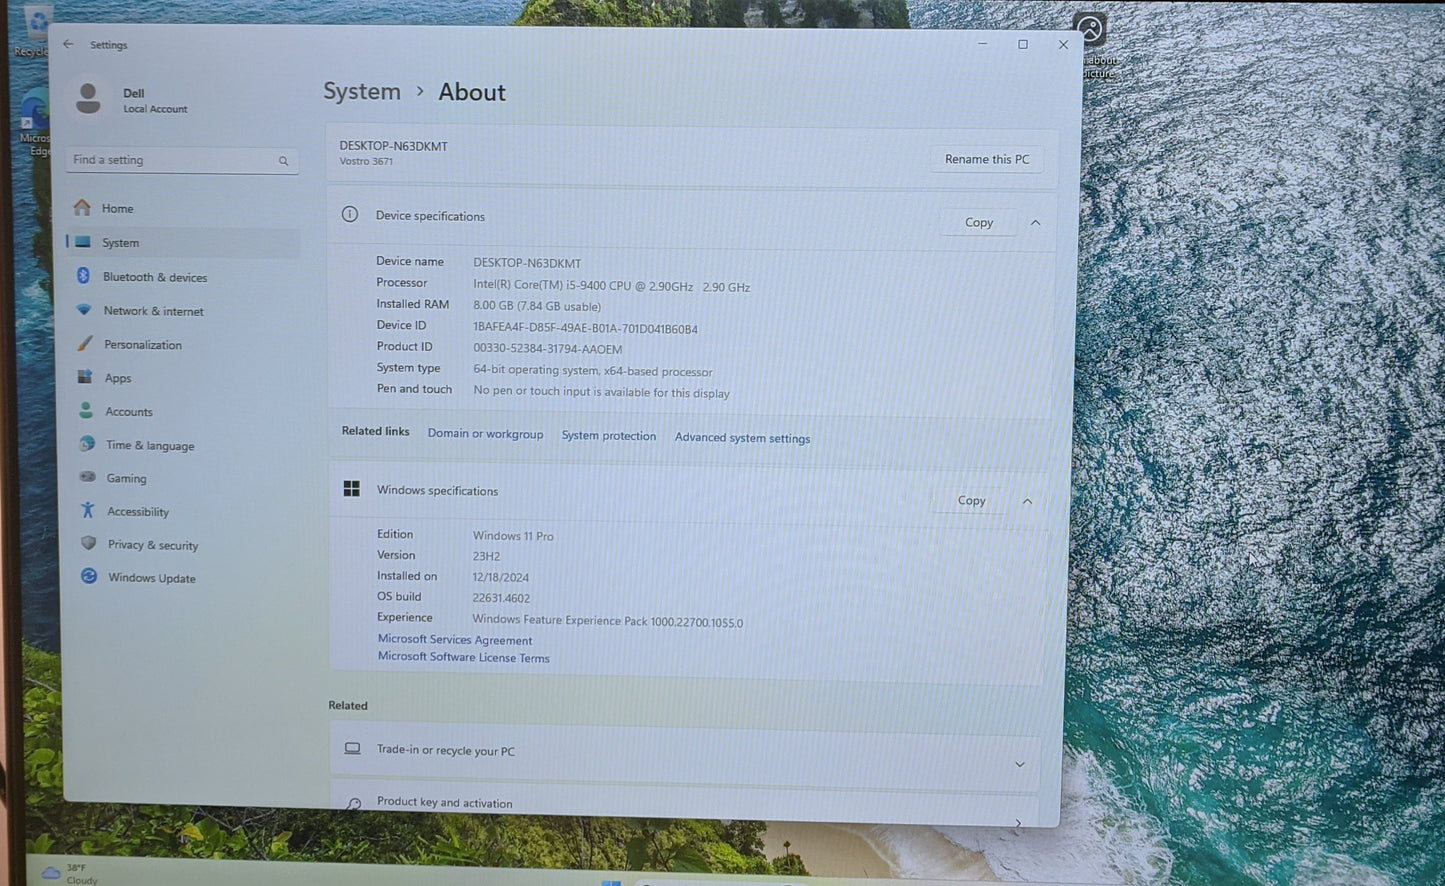This screenshot has width=1445, height=886.
Task: Focus the Find a setting search box
Action: [x=182, y=160]
